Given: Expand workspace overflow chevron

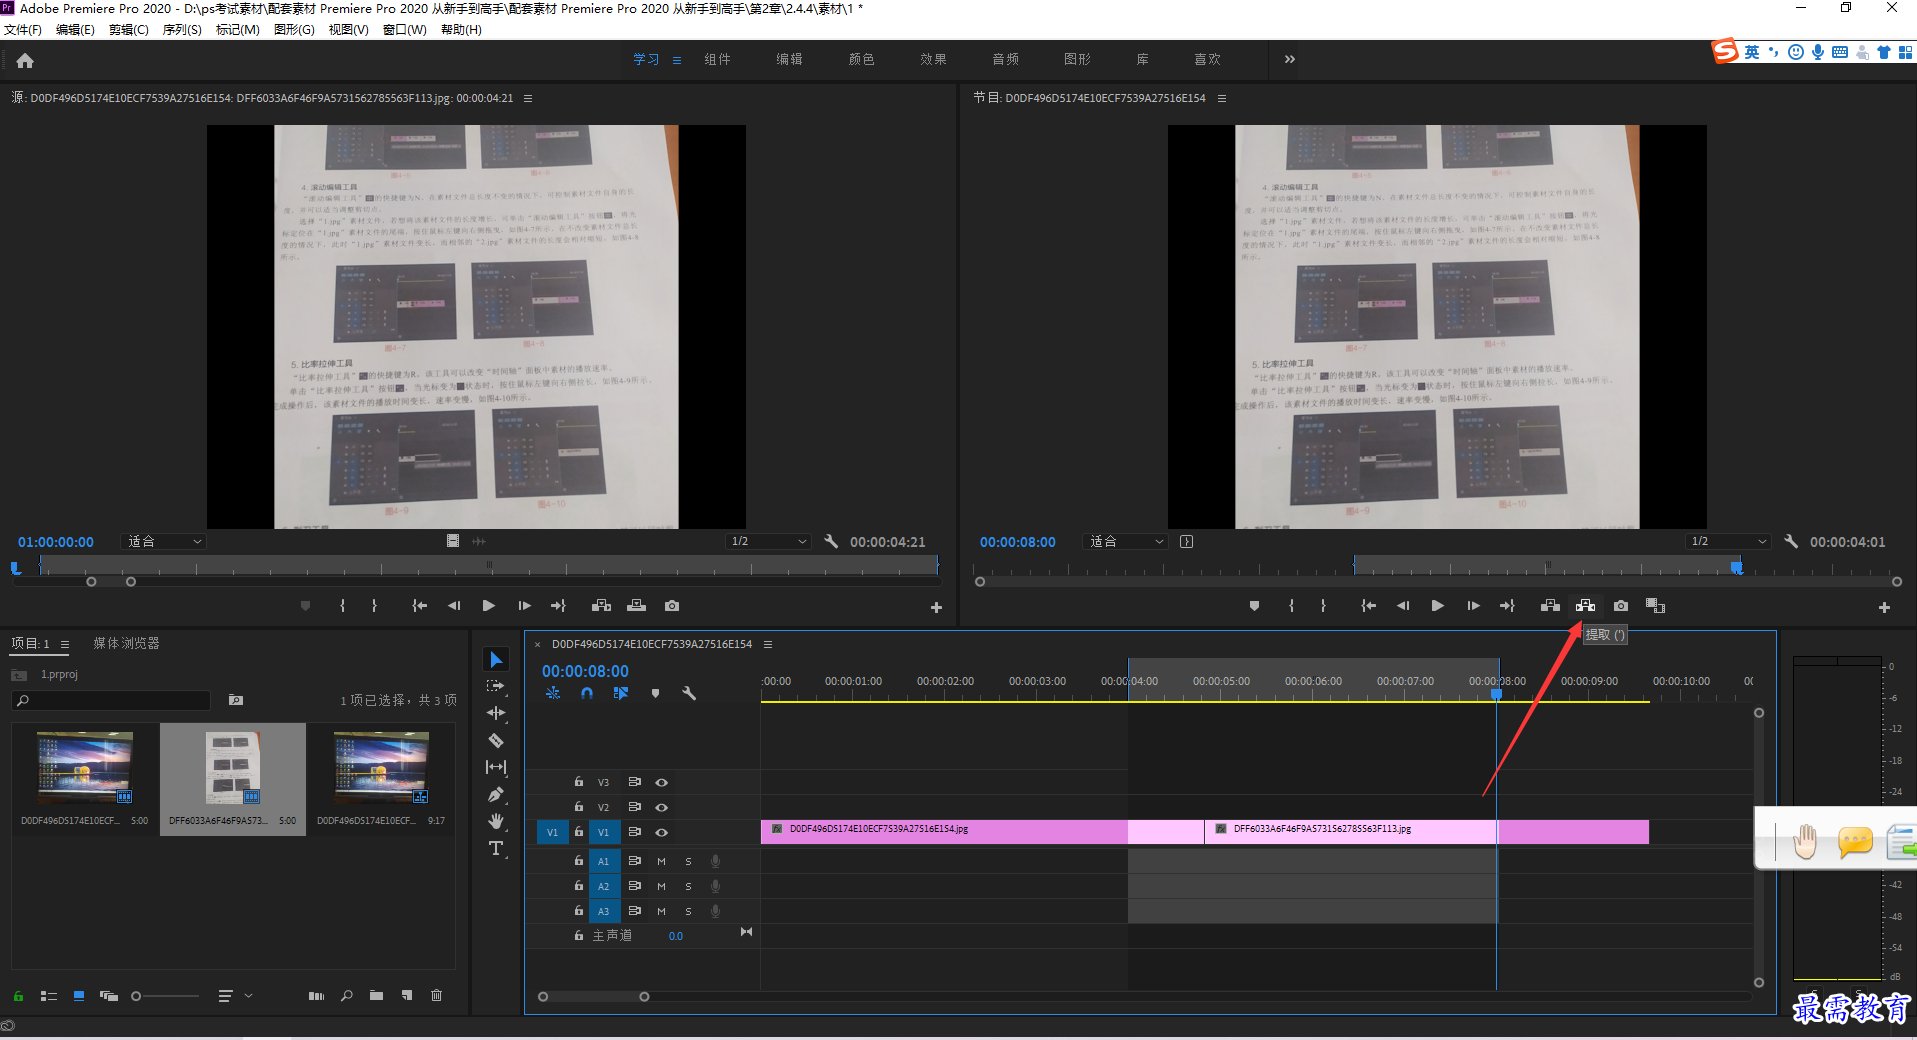Looking at the screenshot, I should pos(1290,59).
